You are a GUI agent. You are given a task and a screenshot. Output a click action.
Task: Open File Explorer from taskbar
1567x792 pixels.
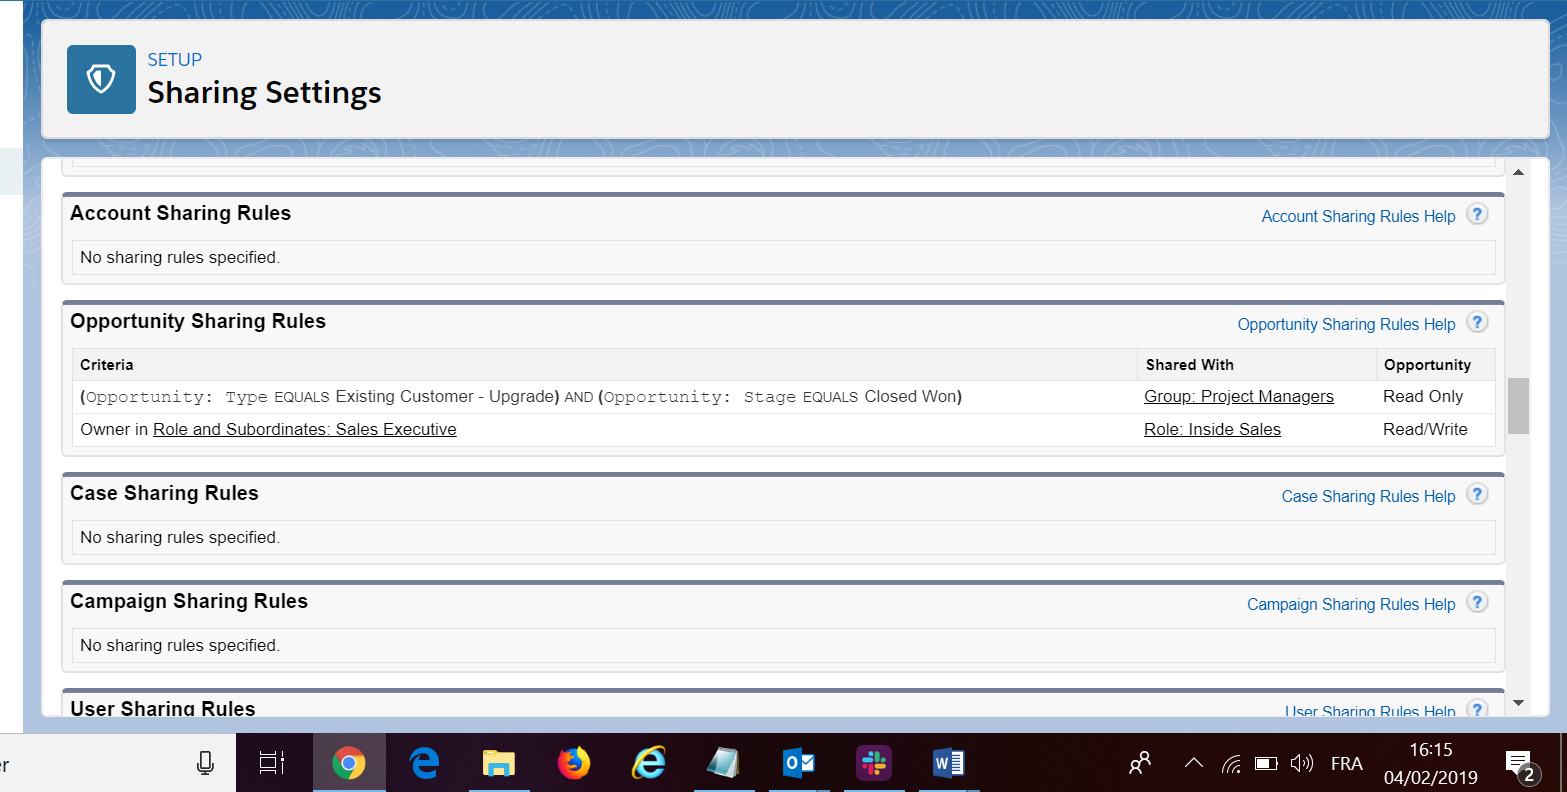click(498, 764)
